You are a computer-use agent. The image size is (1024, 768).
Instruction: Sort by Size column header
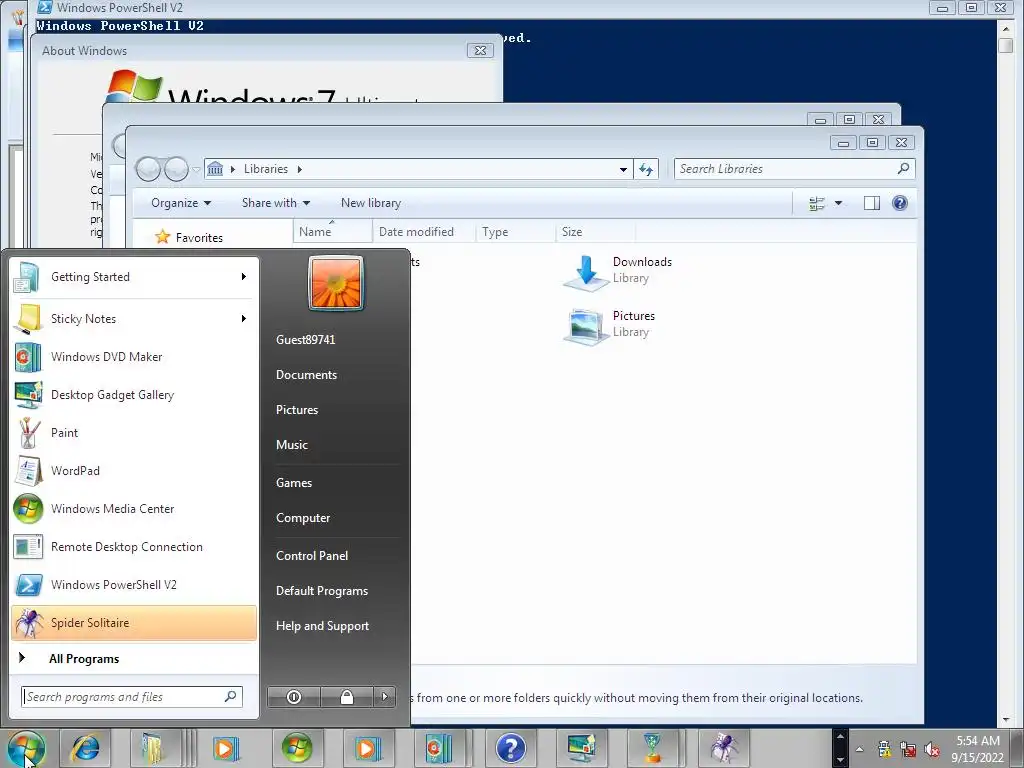click(595, 232)
